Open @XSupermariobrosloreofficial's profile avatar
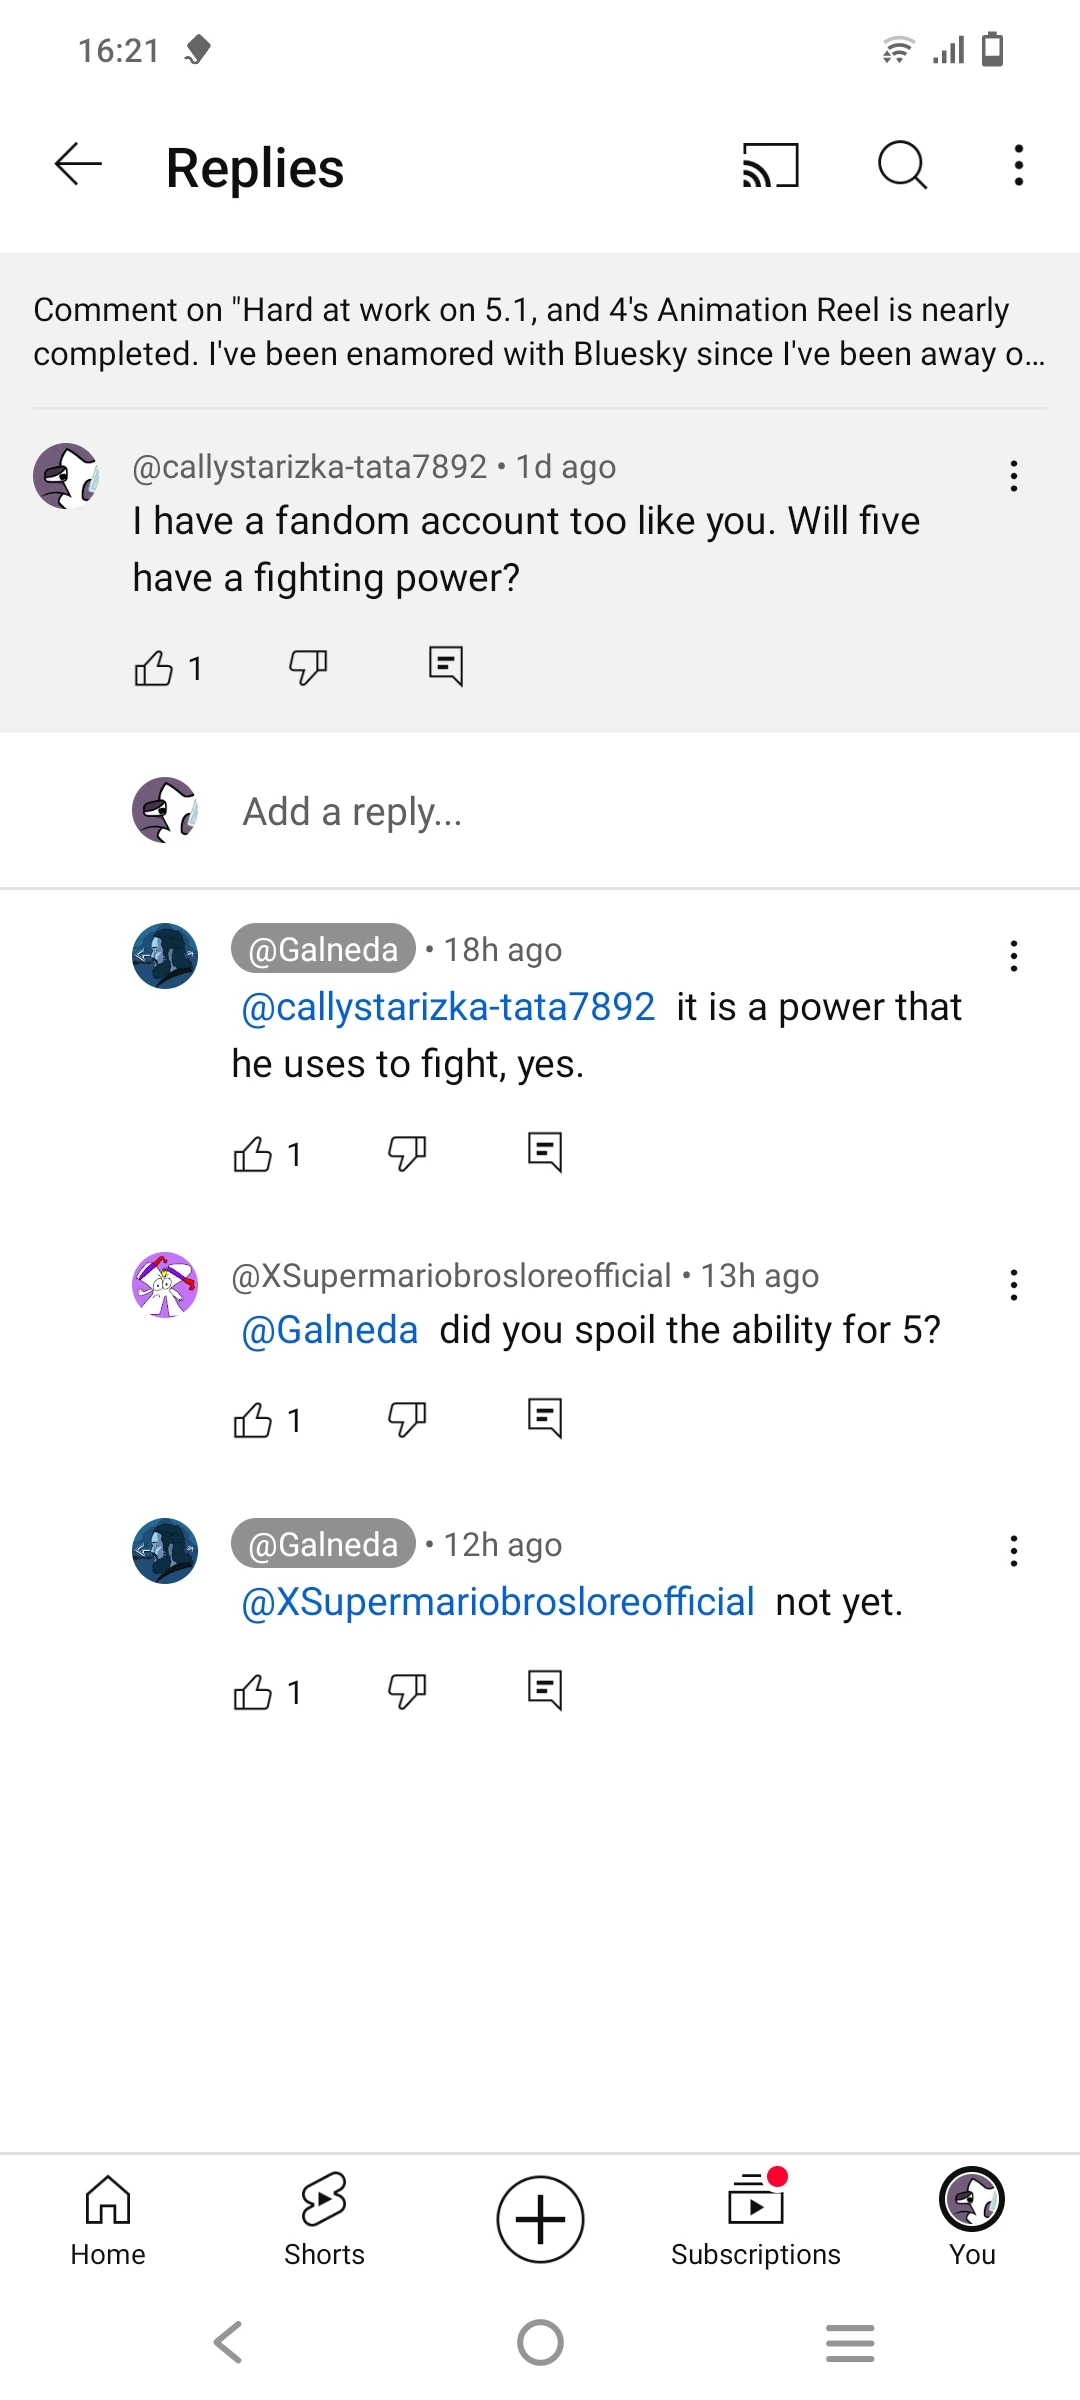 coord(165,1285)
